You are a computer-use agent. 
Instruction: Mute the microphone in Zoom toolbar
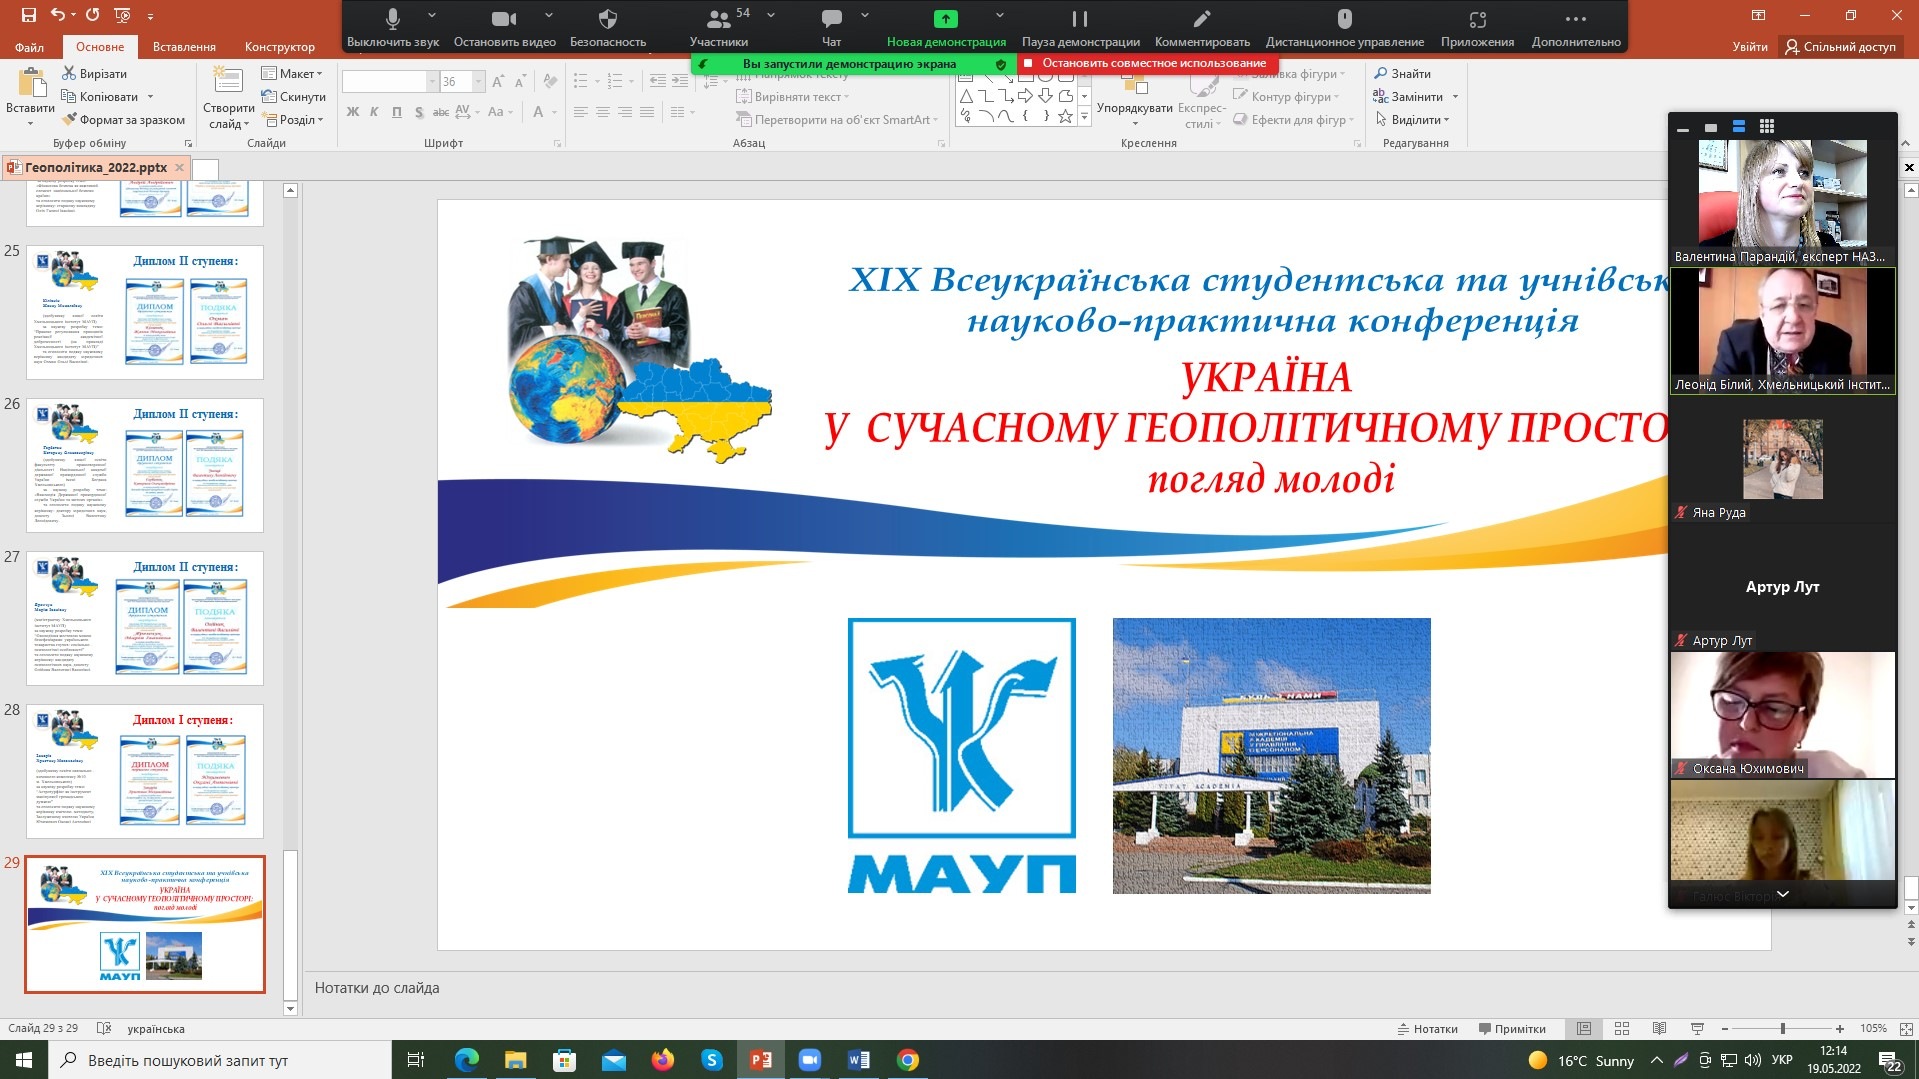click(x=393, y=19)
